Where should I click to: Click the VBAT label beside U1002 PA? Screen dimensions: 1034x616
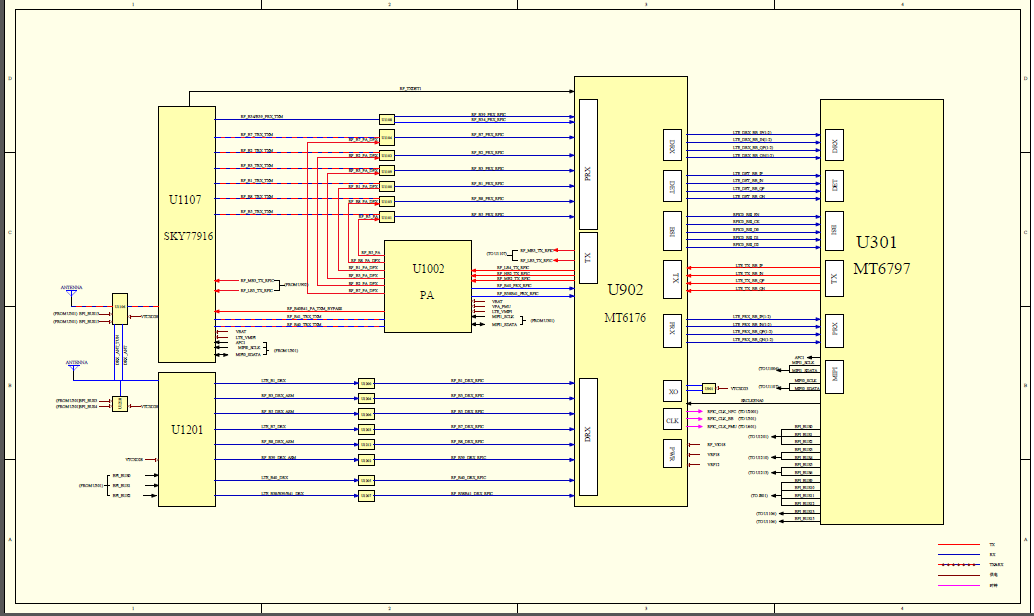pyautogui.click(x=497, y=301)
